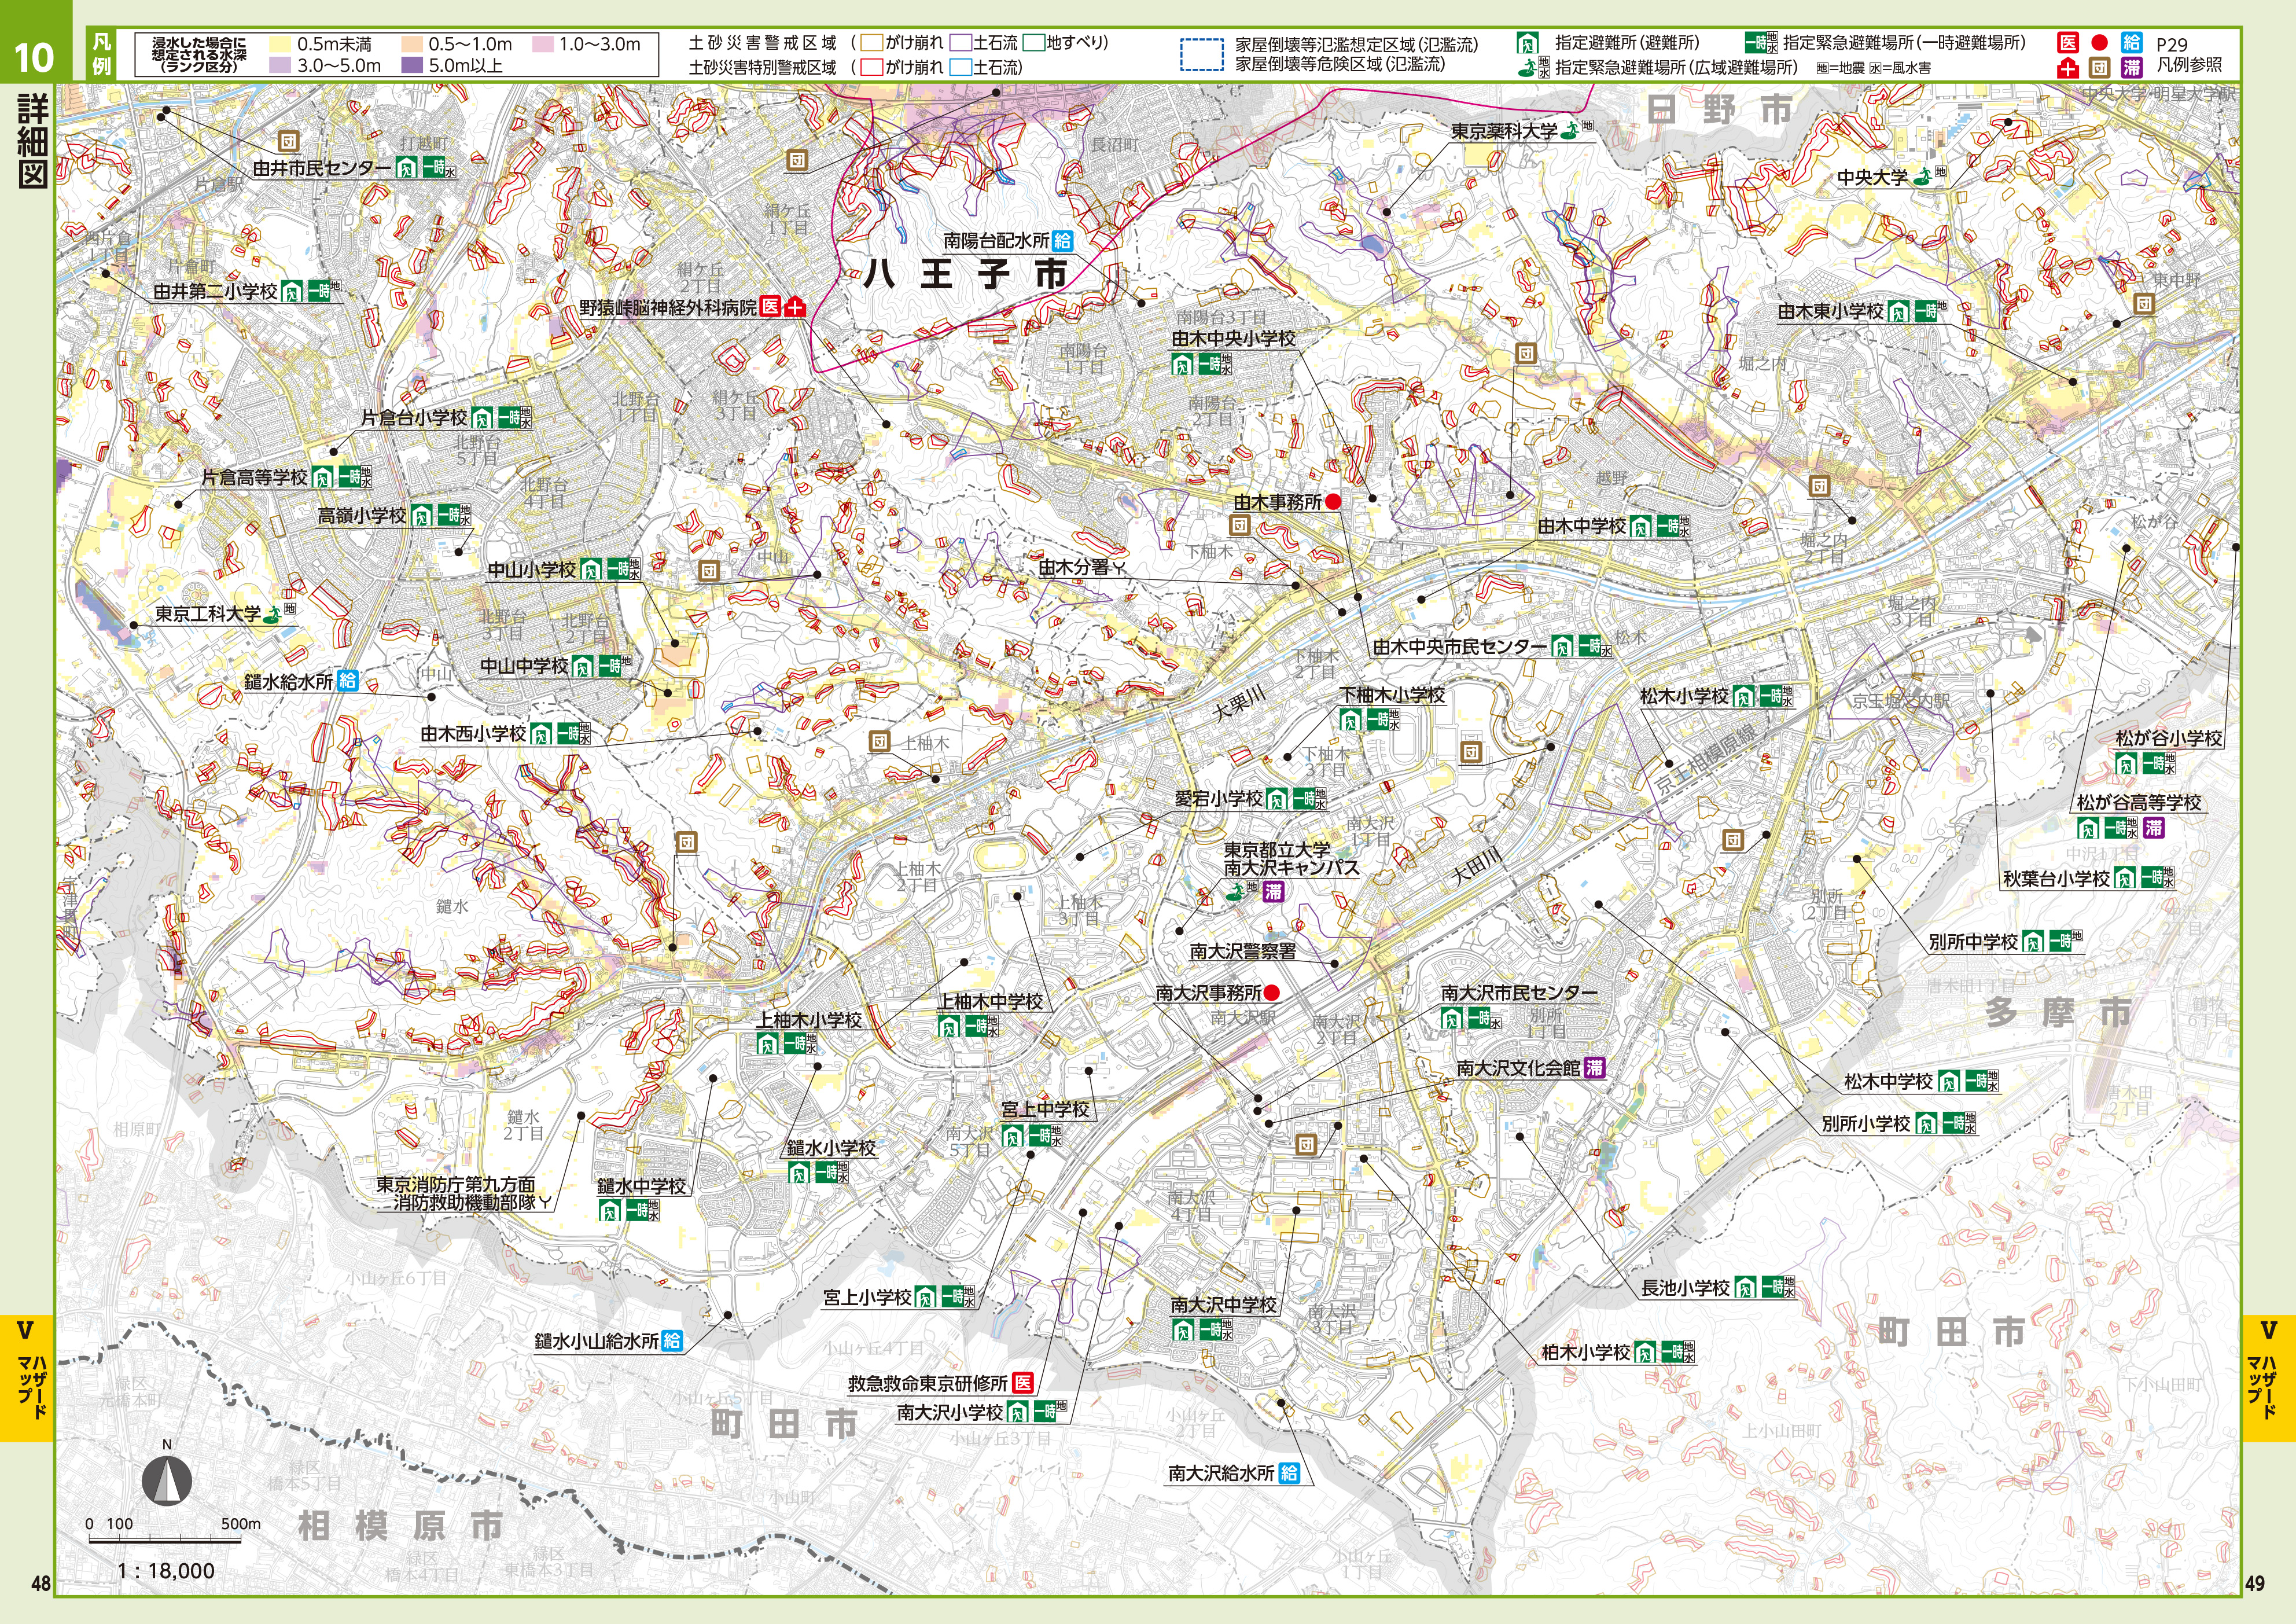Click the 東京消防庁第九方面 label
2296x1624 pixels.
456,1184
